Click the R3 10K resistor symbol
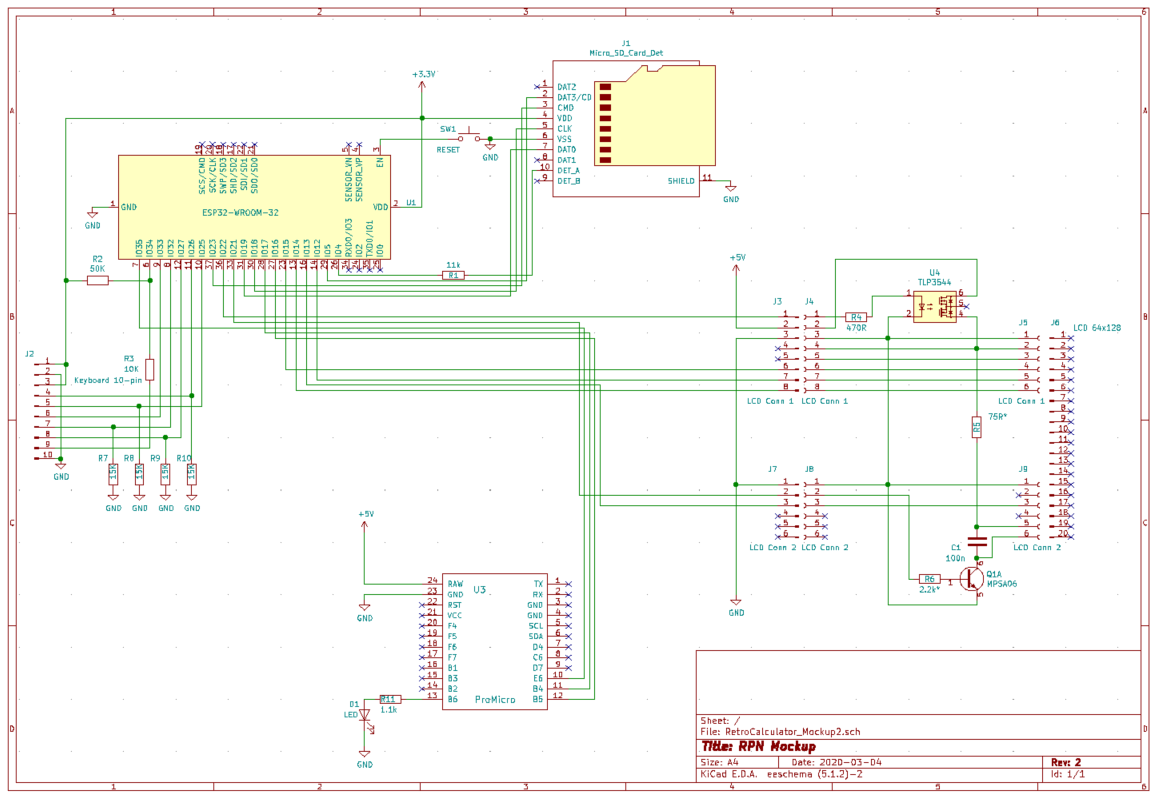The image size is (1157, 800). click(x=150, y=369)
